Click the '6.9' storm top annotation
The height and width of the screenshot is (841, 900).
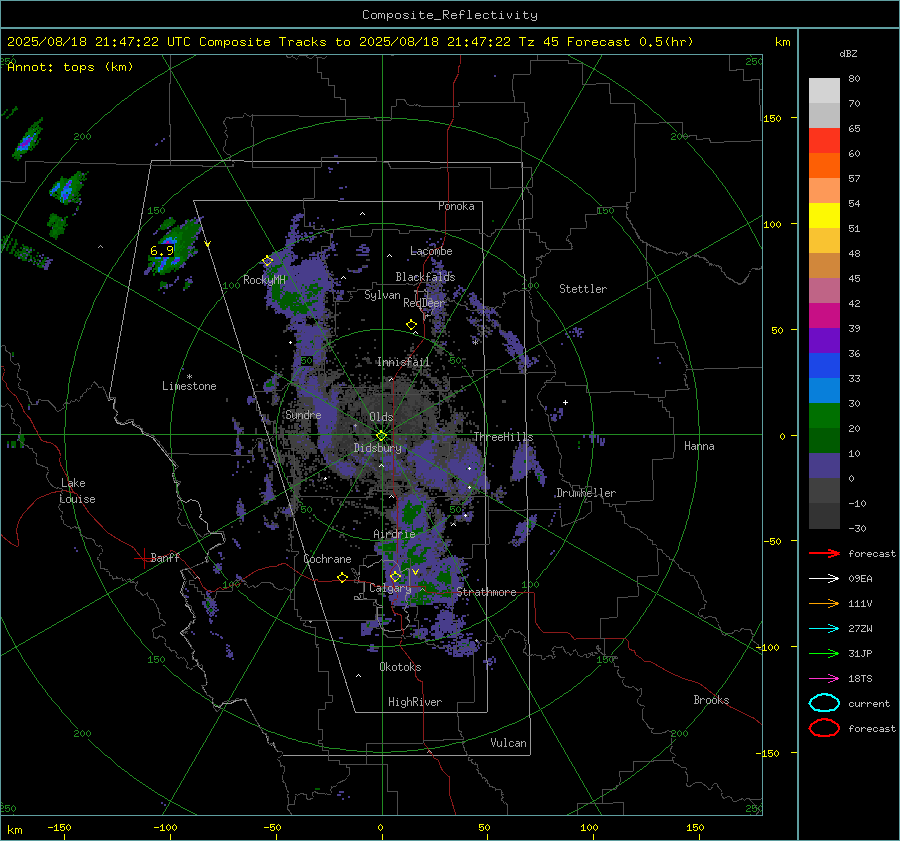click(x=162, y=251)
